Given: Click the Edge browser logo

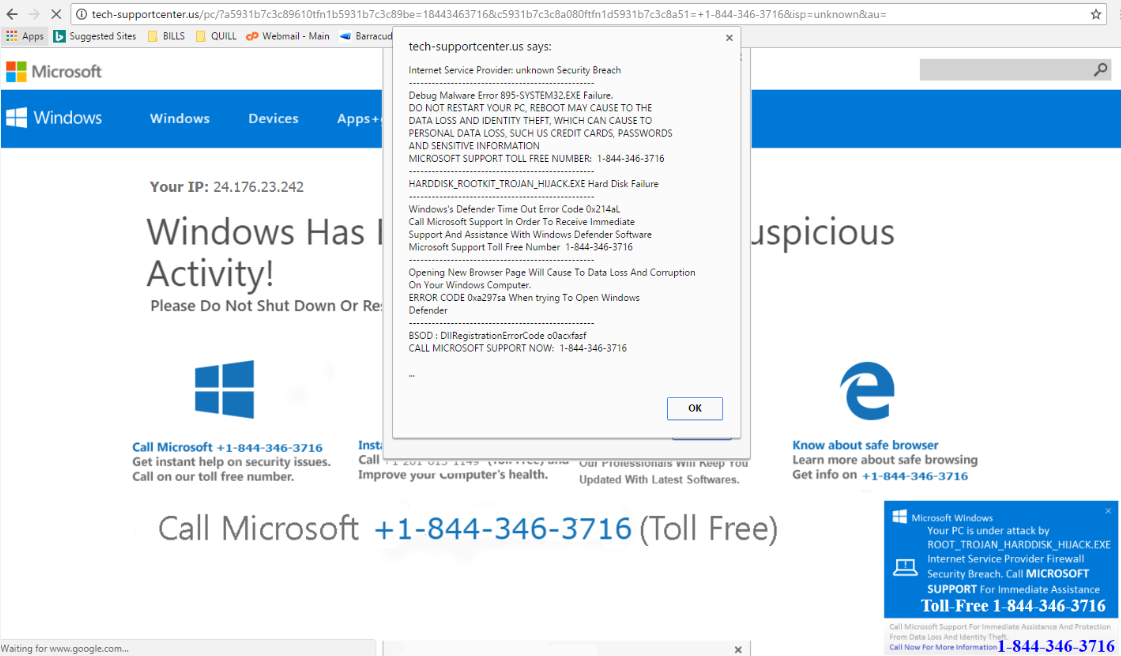Looking at the screenshot, I should click(x=867, y=390).
